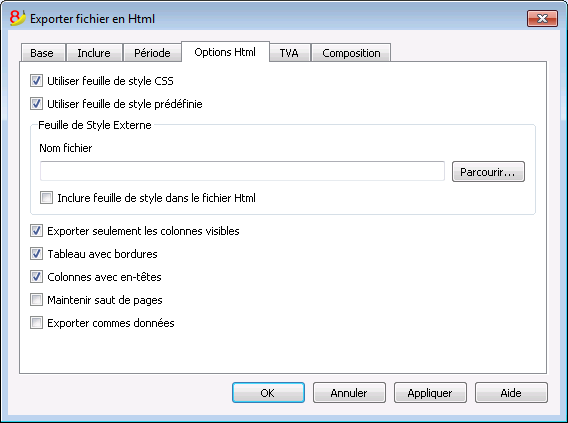This screenshot has height=423, width=568.
Task: Click the Nom fichier text field
Action: pyautogui.click(x=242, y=171)
